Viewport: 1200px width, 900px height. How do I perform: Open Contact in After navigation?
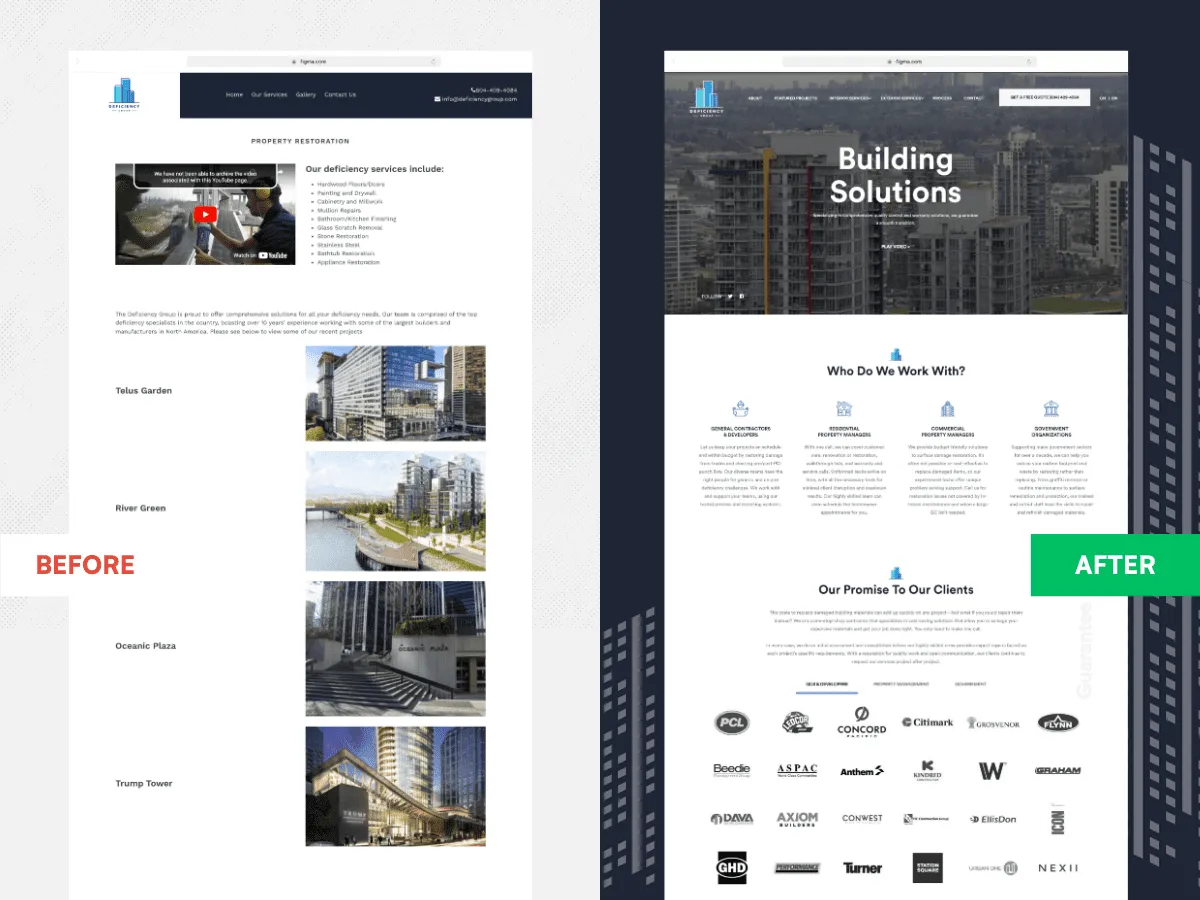[974, 98]
